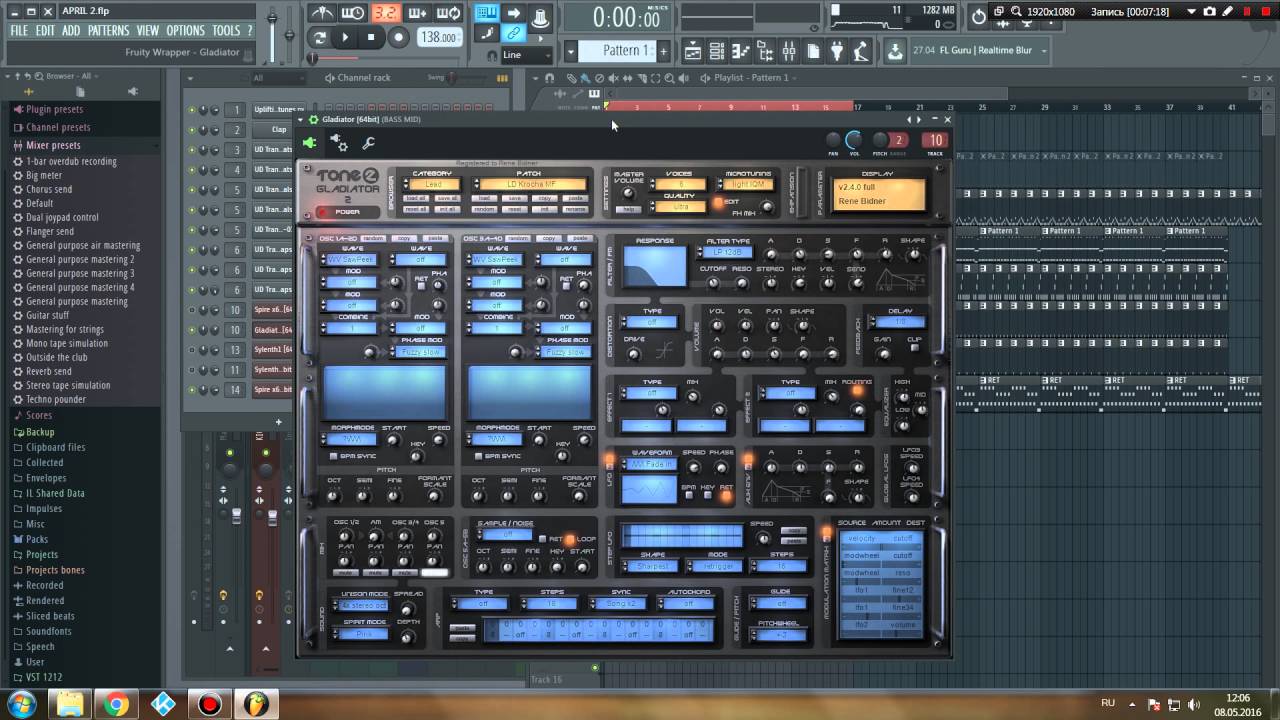The image size is (1280, 720).
Task: Open the OPTIONS menu
Action: click(x=185, y=31)
